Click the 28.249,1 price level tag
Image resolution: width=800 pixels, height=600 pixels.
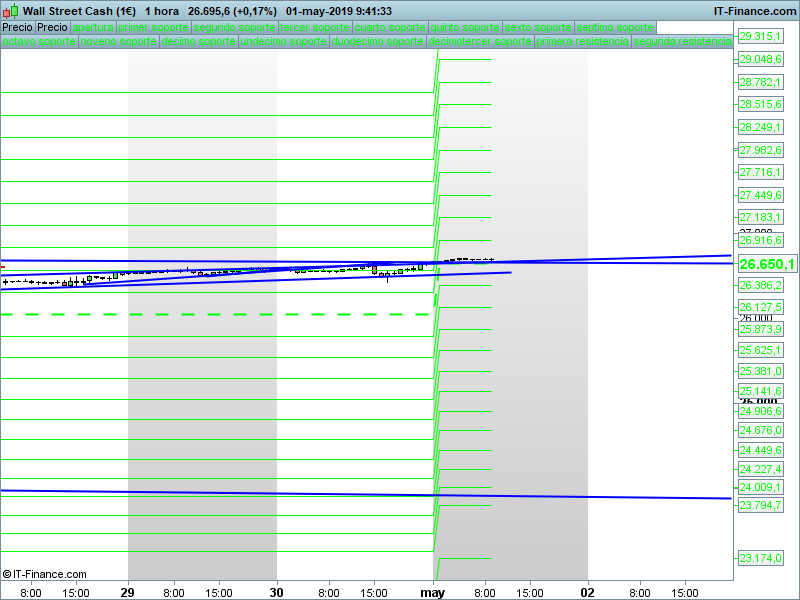tap(760, 127)
